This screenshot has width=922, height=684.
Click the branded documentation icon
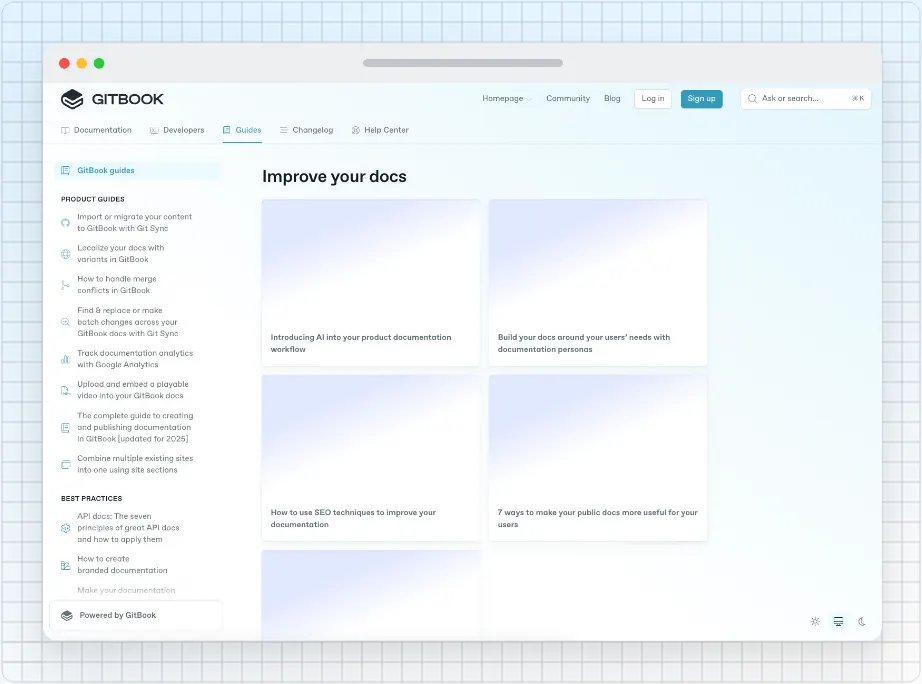[x=65, y=565]
